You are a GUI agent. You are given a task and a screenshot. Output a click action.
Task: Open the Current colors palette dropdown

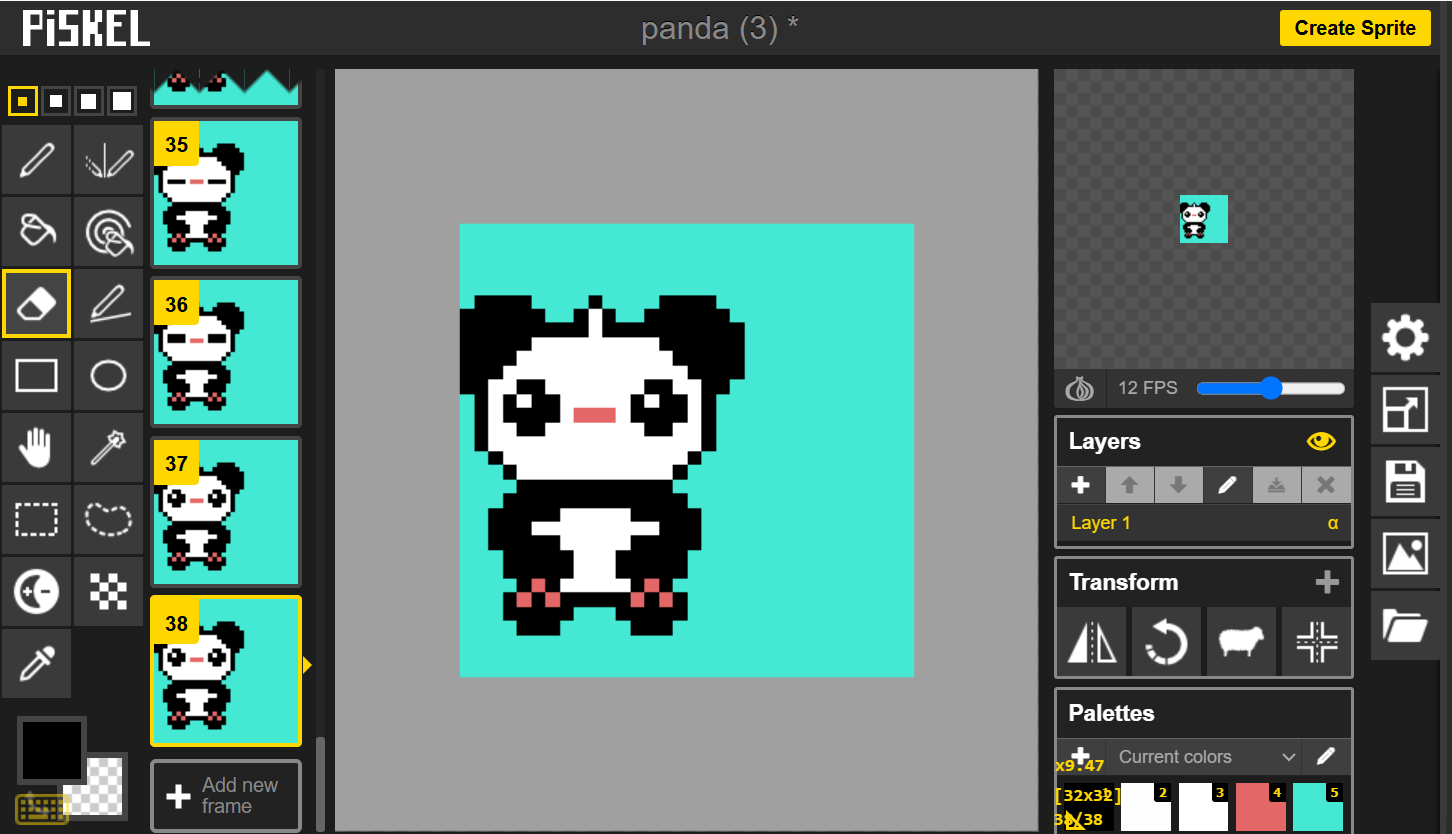1203,757
